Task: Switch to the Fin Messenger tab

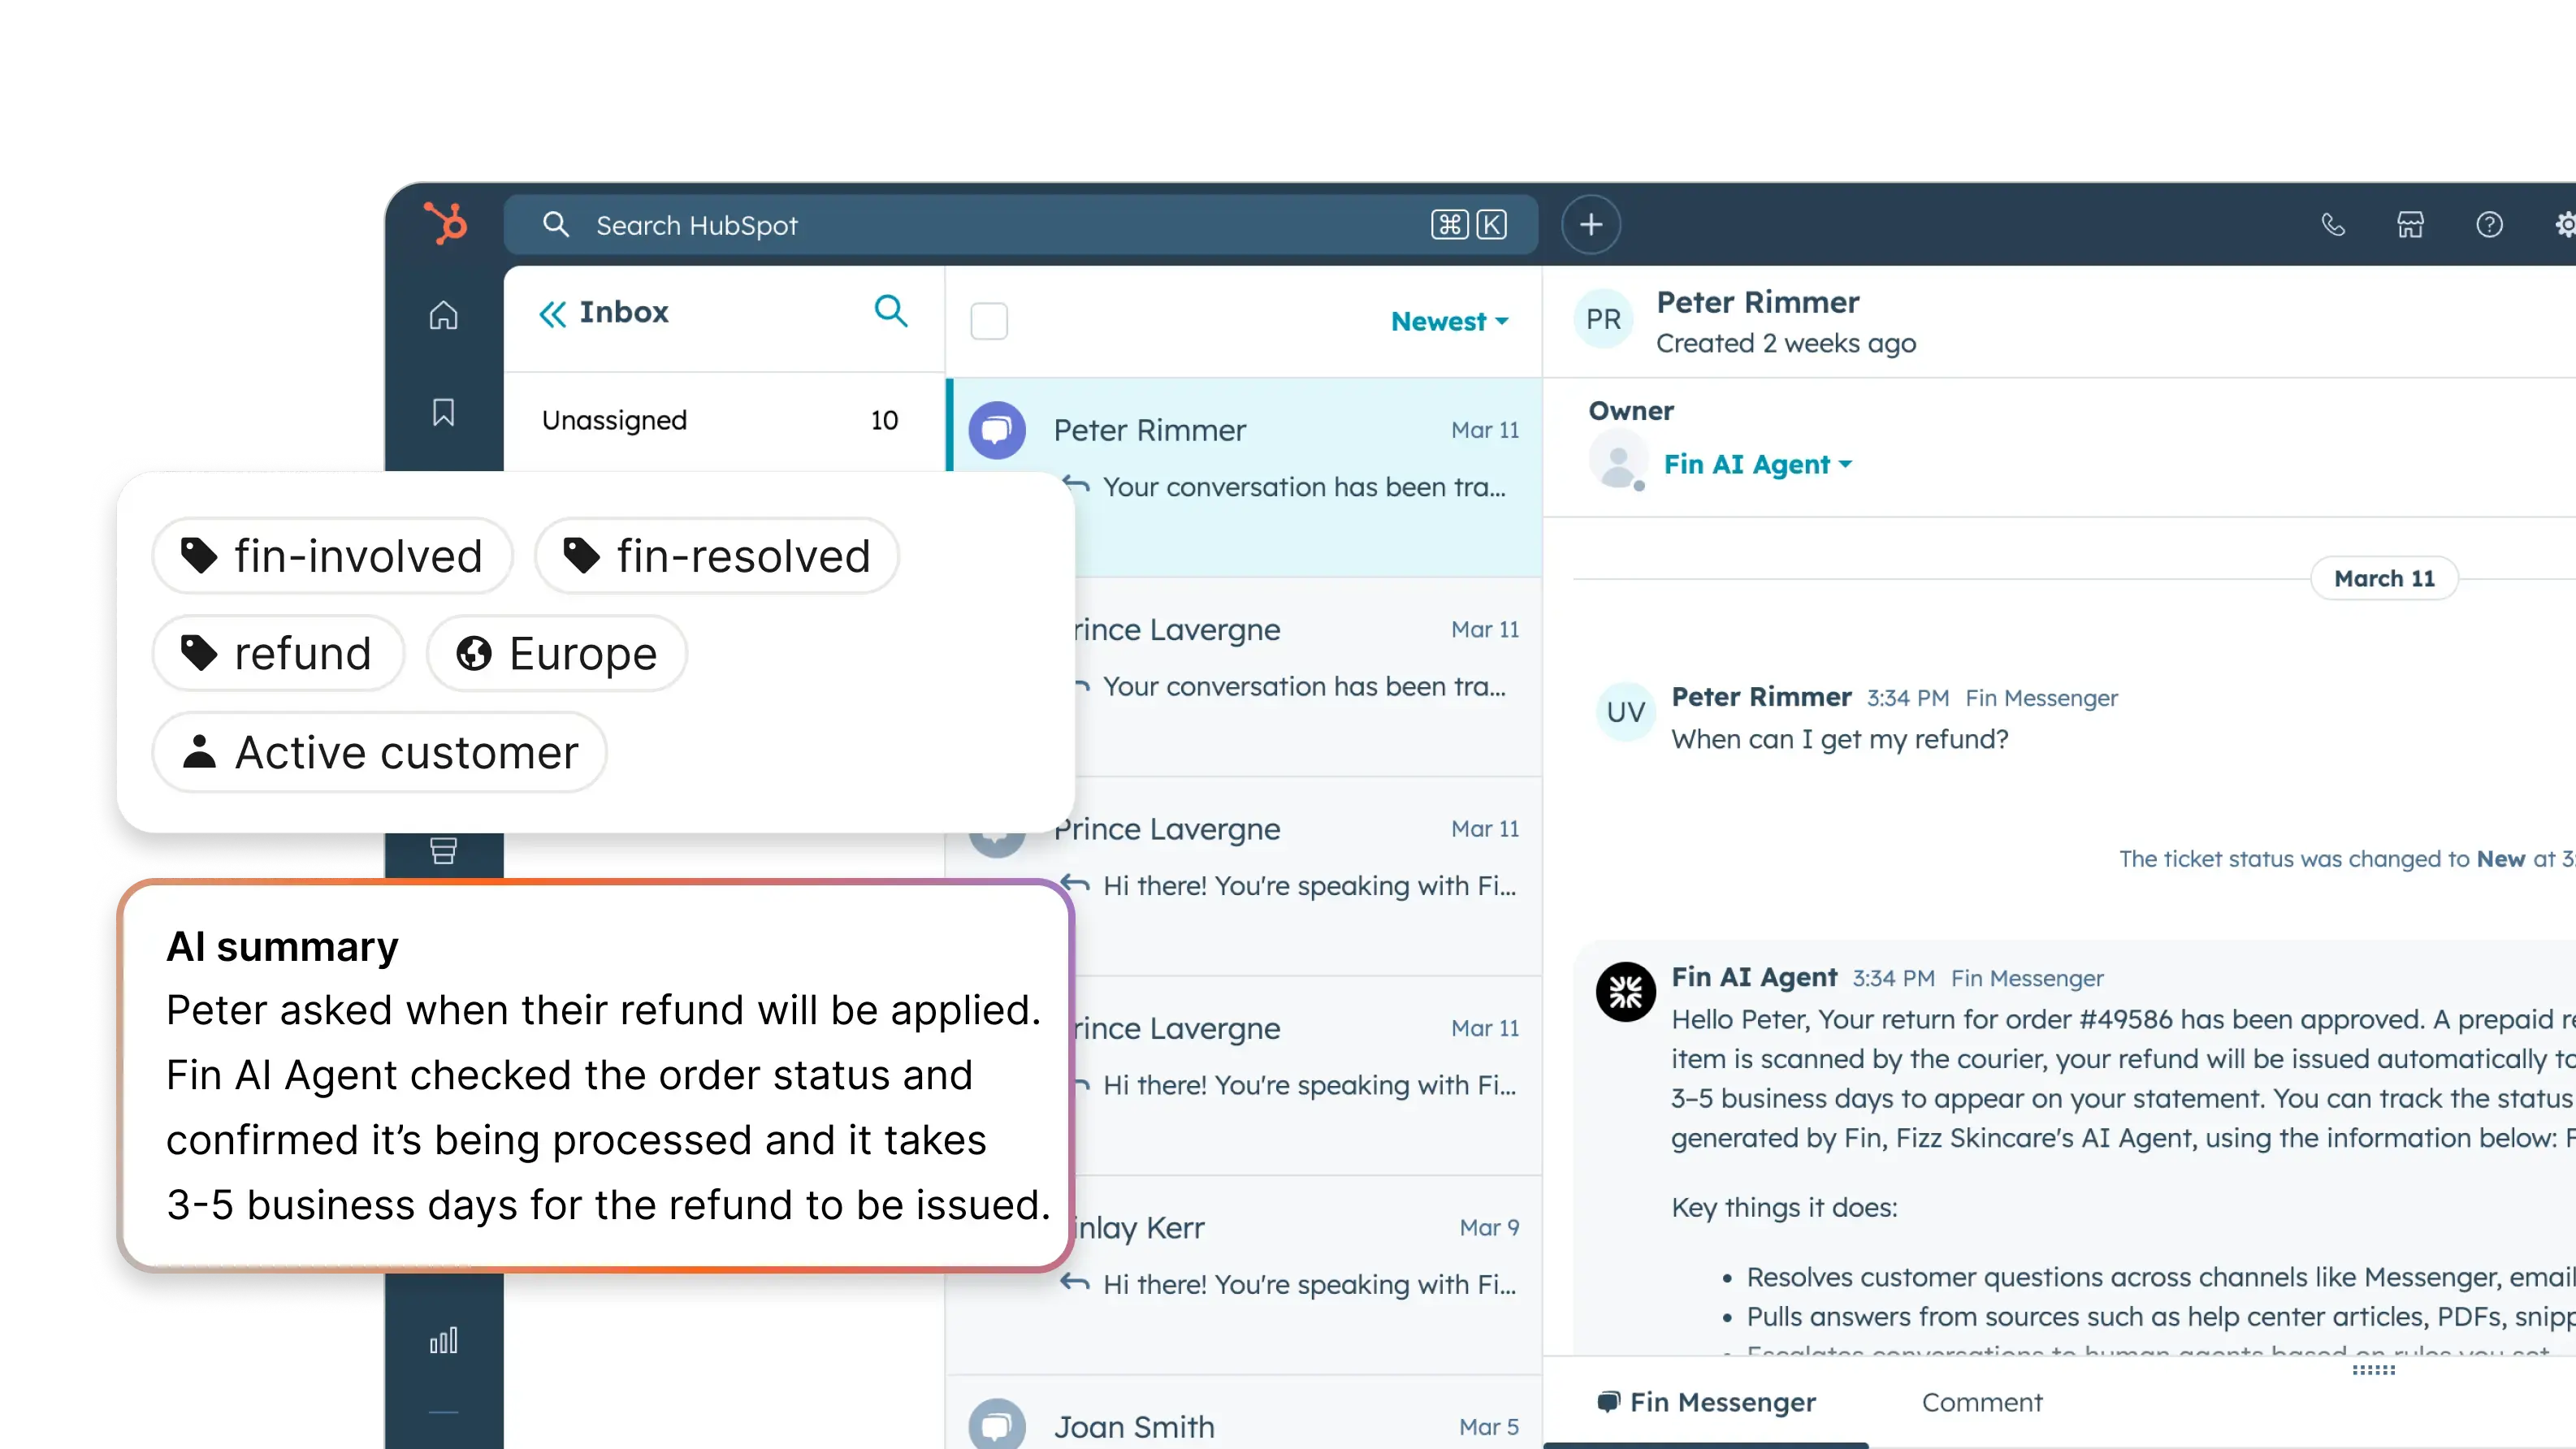Action: click(x=1706, y=1402)
